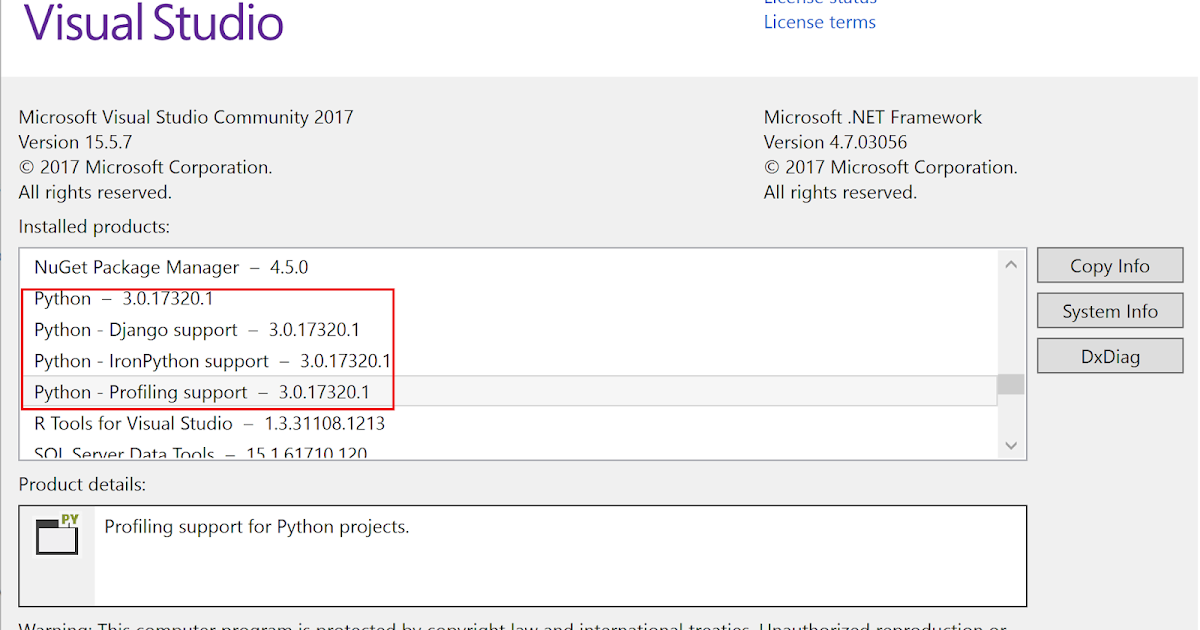Click the installed products scrollbar thumb

1011,385
